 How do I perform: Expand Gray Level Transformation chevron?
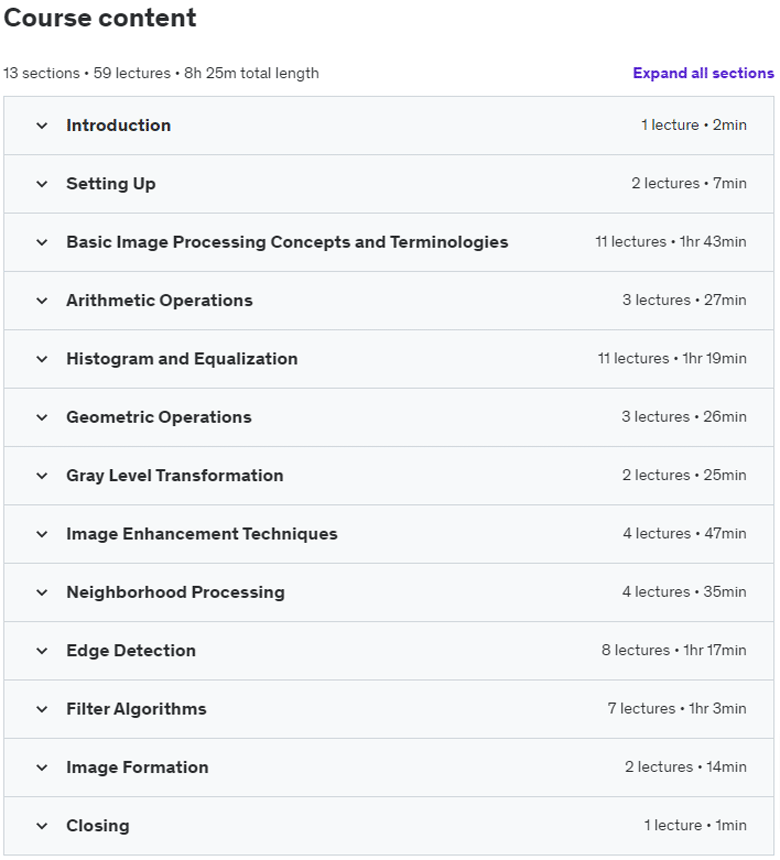(42, 476)
